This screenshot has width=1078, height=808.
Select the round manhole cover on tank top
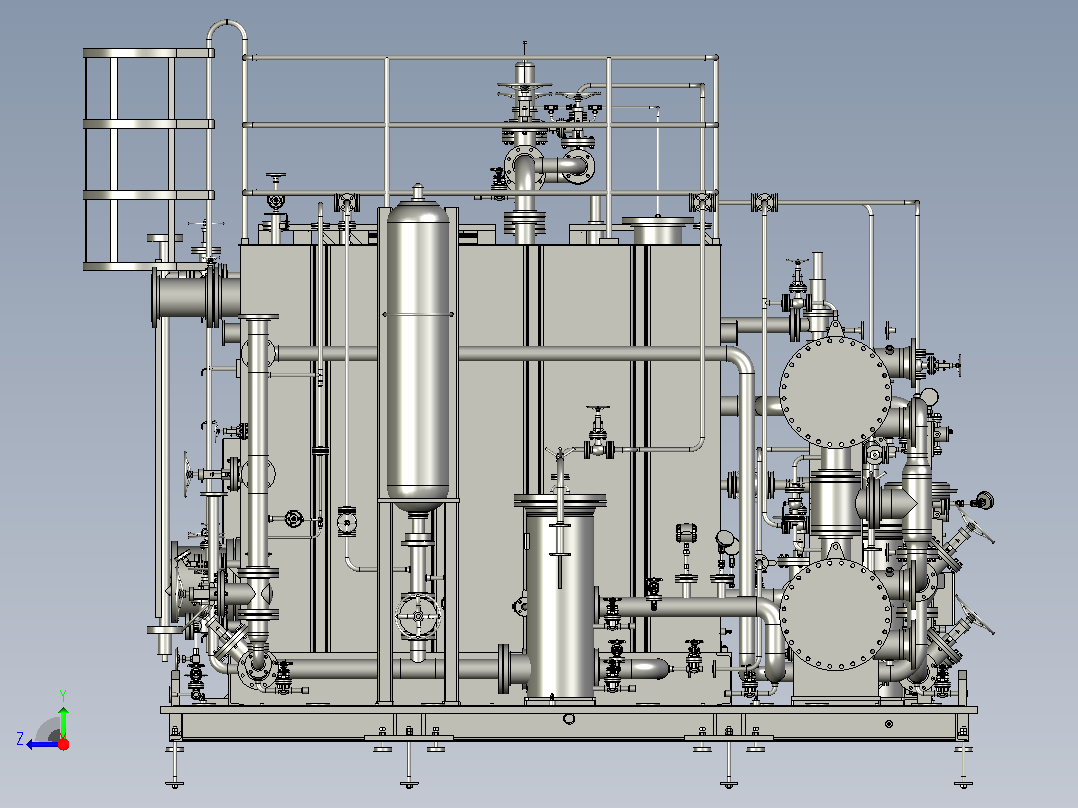658,230
